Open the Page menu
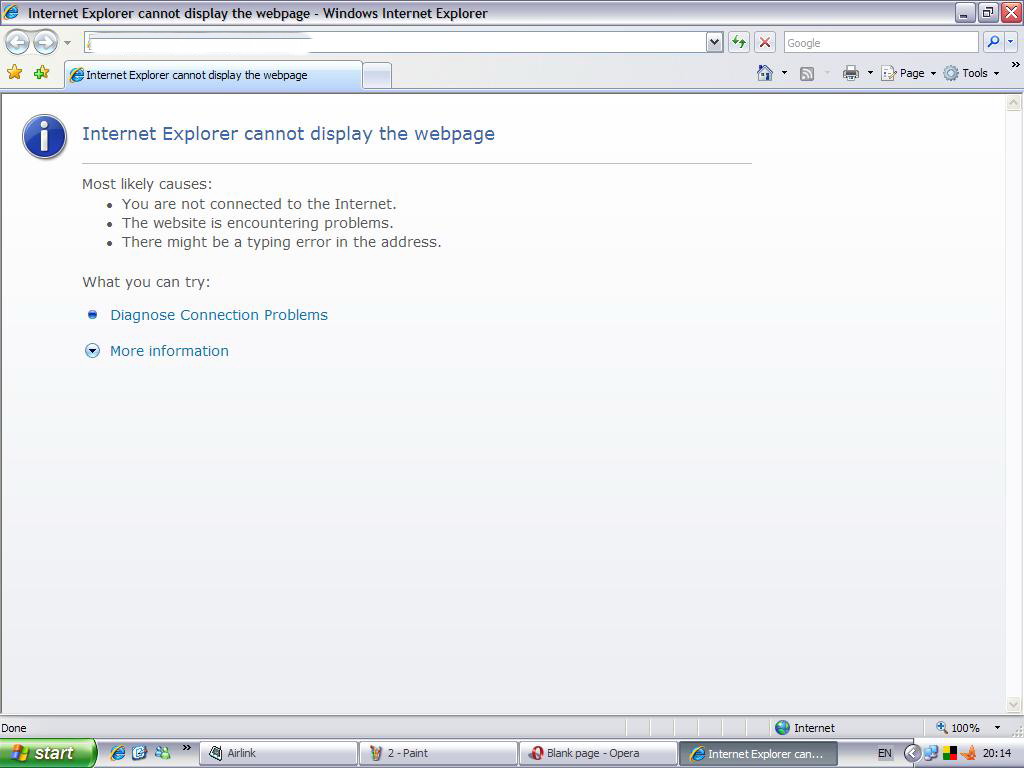Viewport: 1024px width, 768px height. click(908, 73)
